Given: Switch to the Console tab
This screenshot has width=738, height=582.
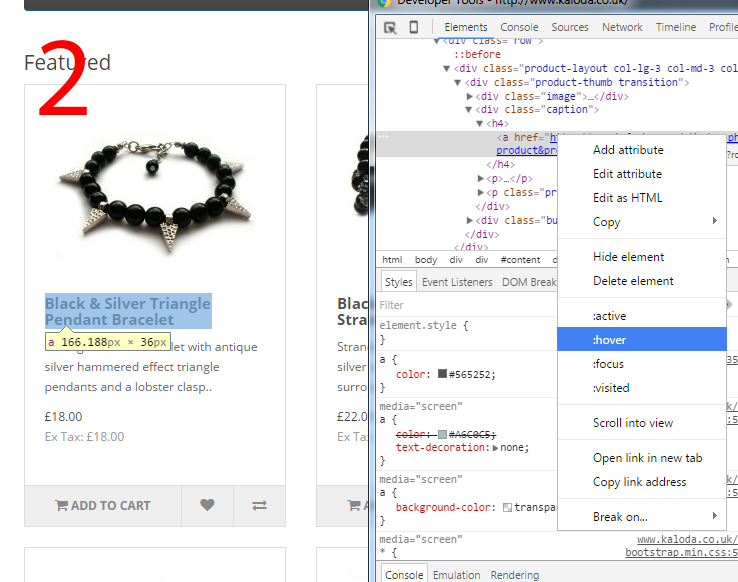Looking at the screenshot, I should (519, 27).
